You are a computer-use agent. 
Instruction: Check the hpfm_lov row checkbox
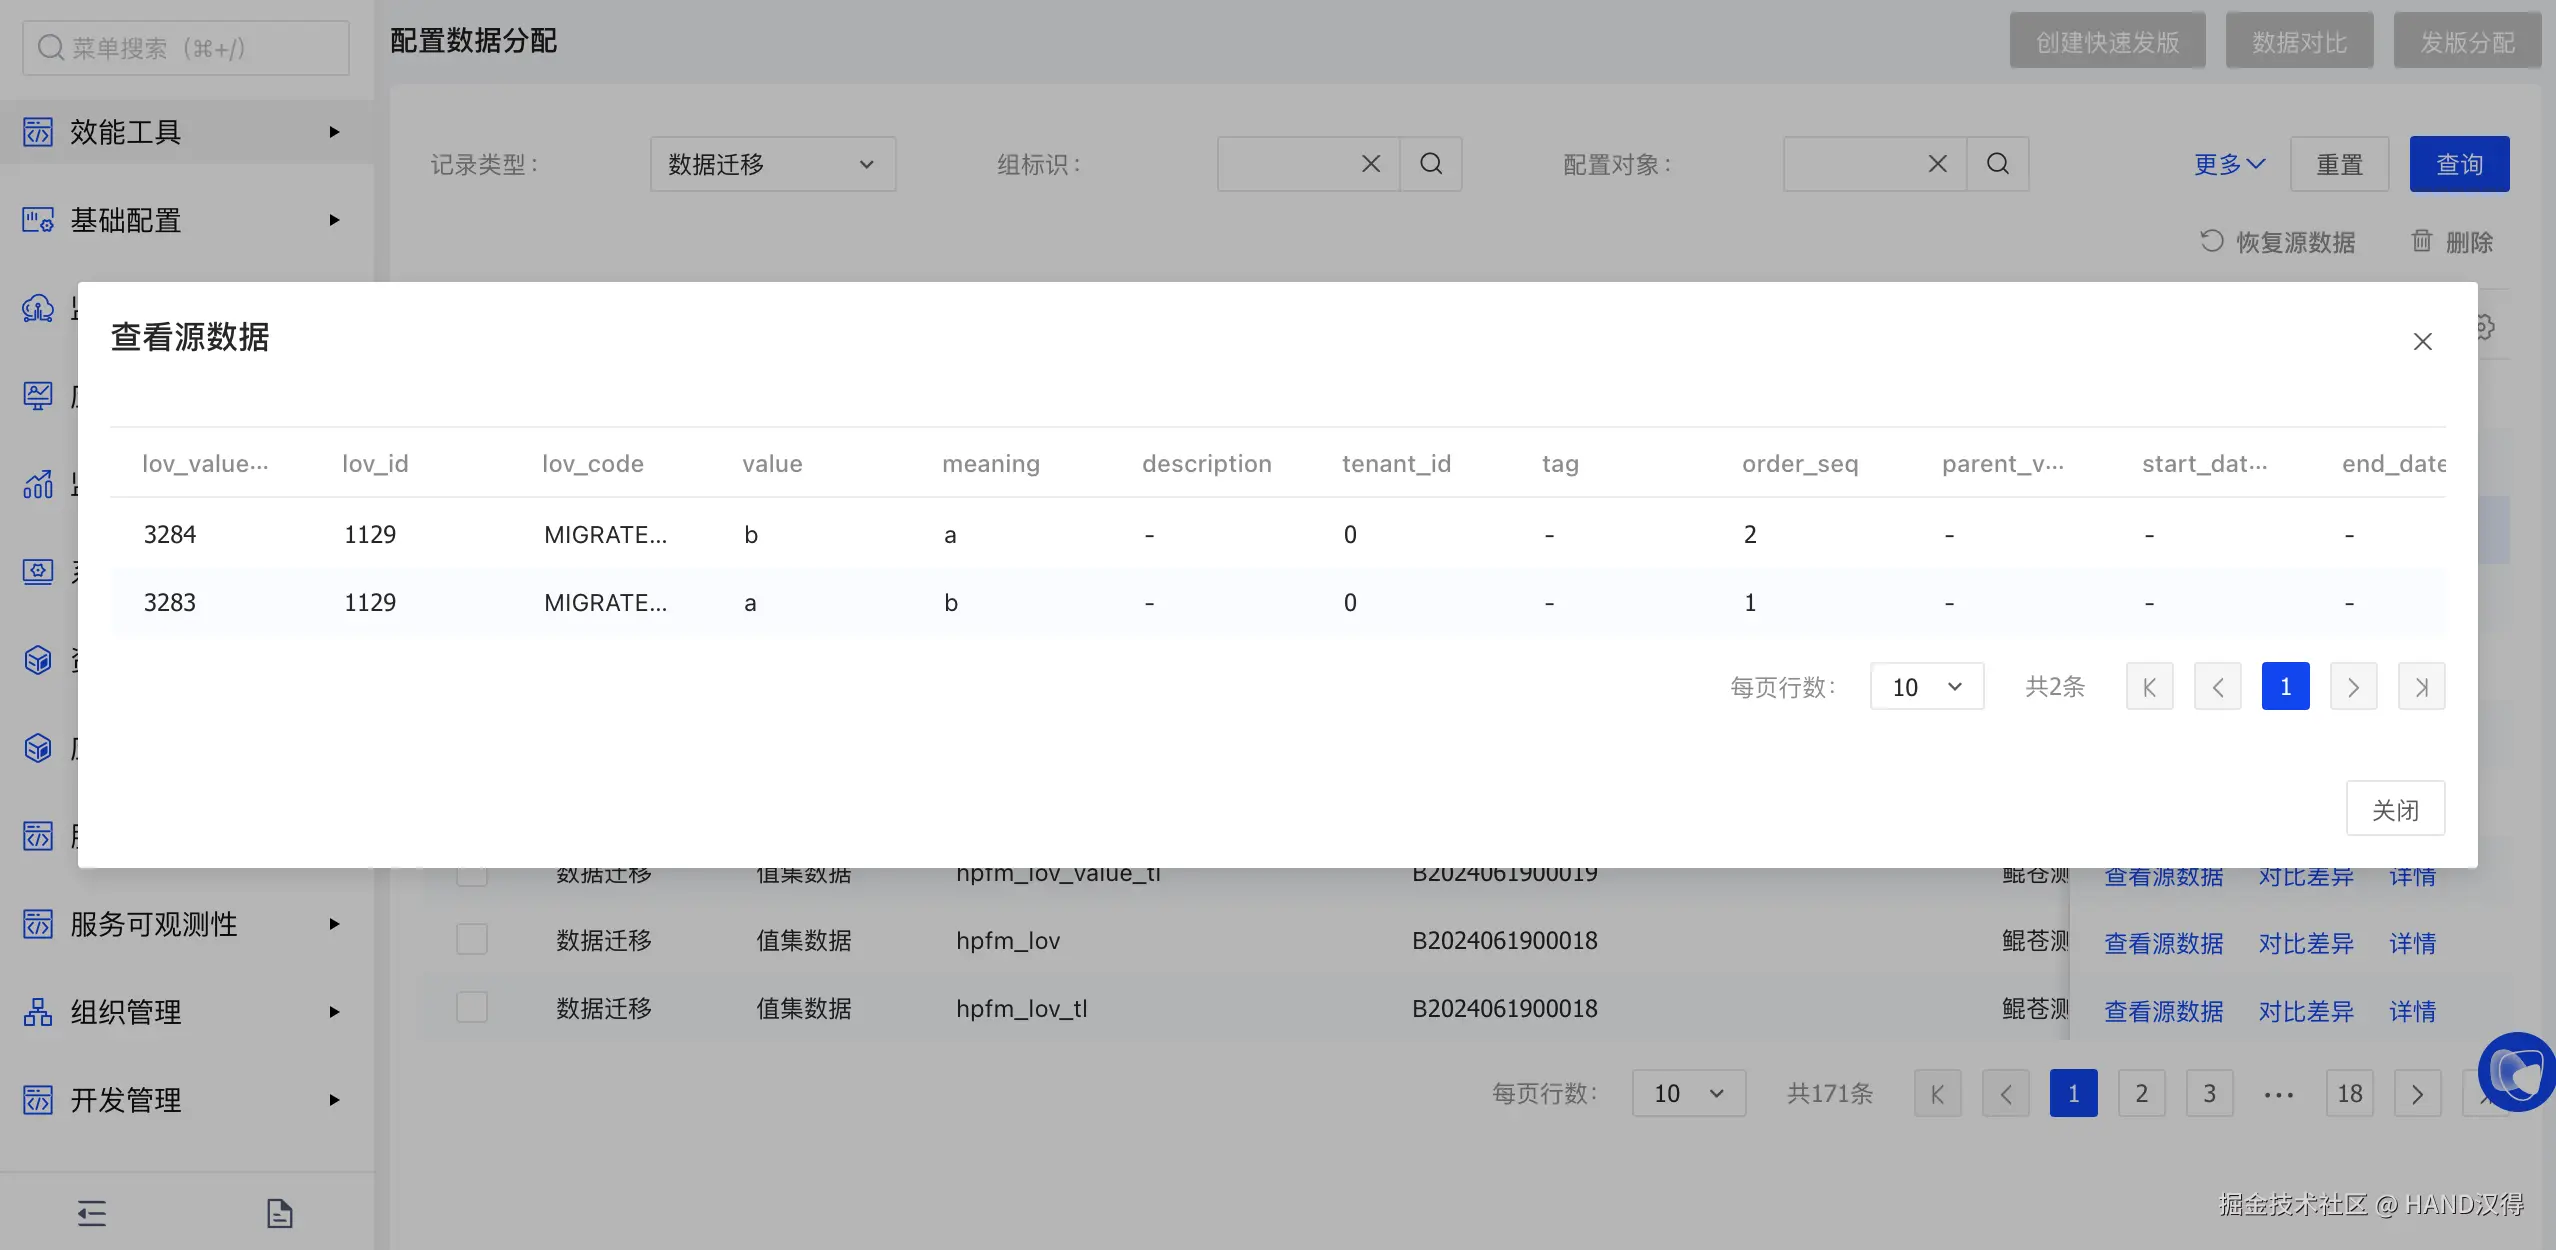click(472, 940)
